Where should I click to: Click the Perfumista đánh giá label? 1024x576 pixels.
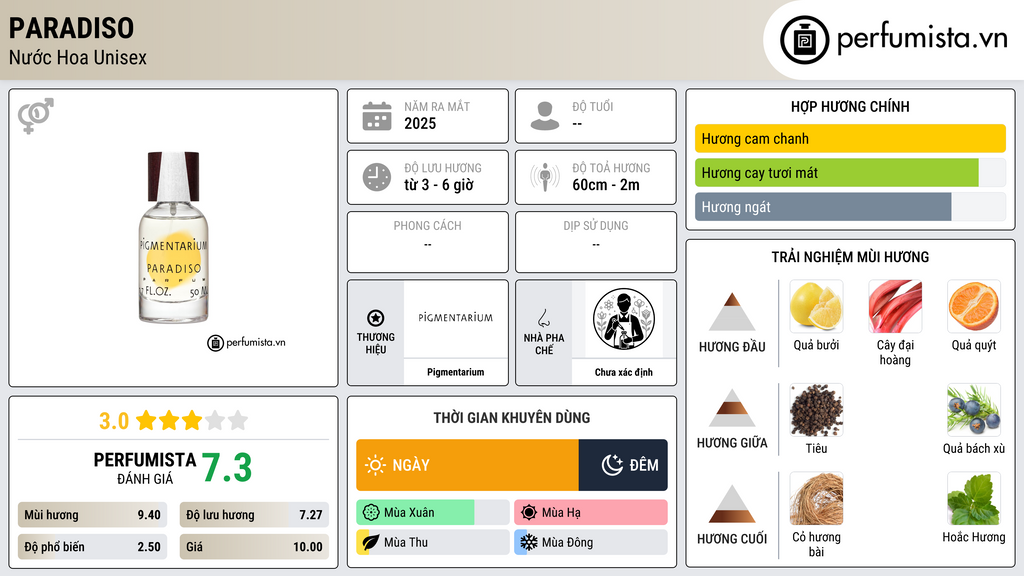pyautogui.click(x=145, y=468)
